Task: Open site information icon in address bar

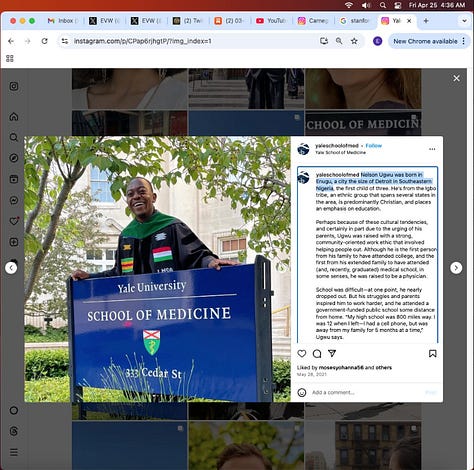Action: 65,41
